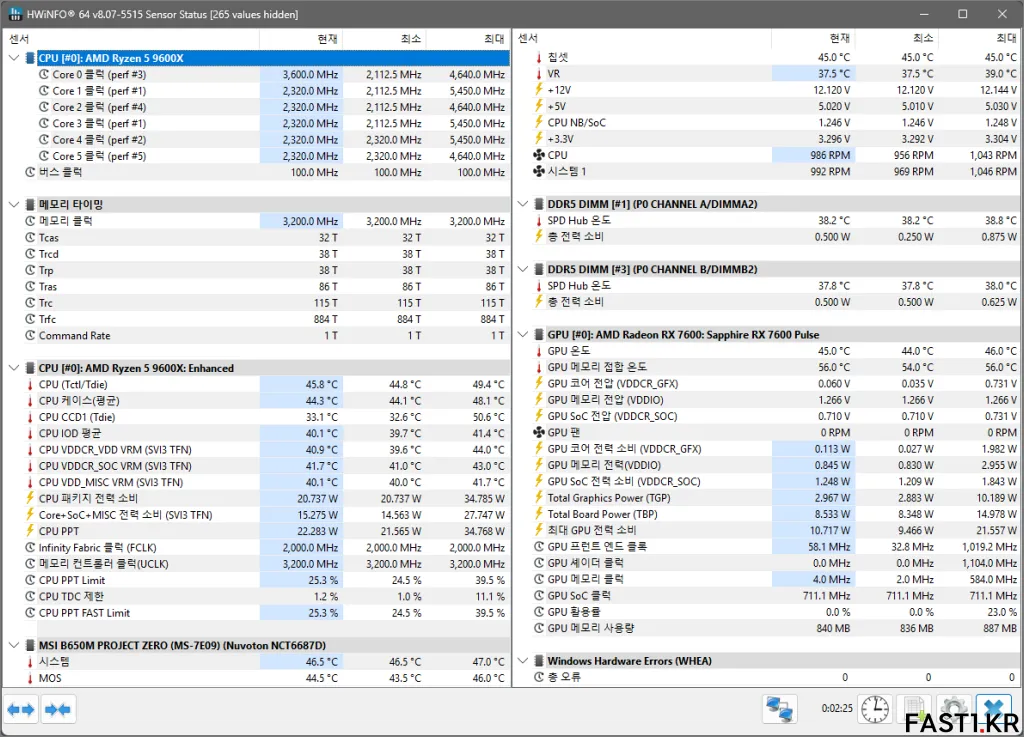Click the shrink columns arrows icon
This screenshot has width=1024, height=737.
tap(58, 709)
